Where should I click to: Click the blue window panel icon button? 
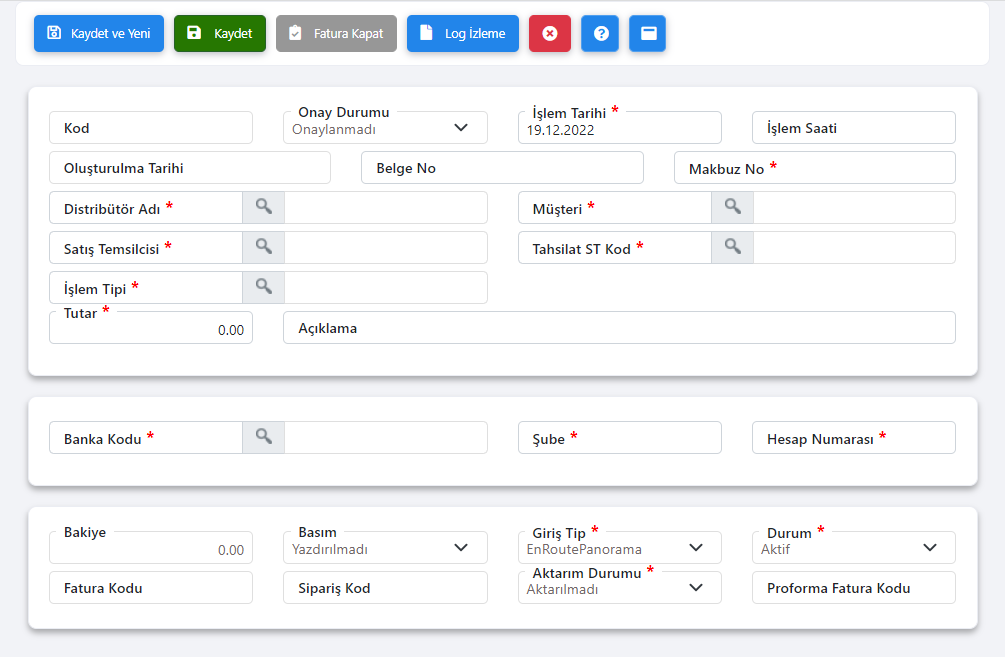[648, 33]
